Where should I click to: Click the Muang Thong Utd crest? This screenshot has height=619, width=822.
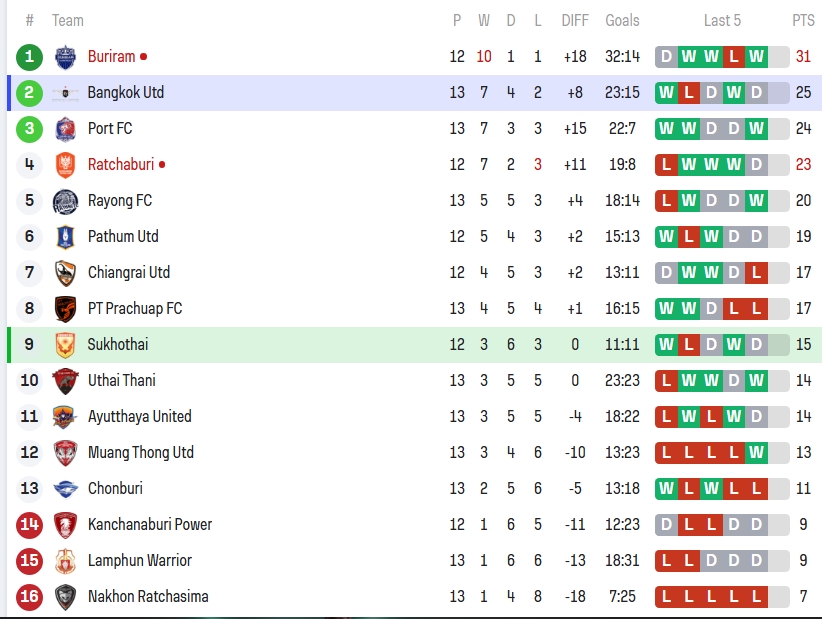pos(65,453)
